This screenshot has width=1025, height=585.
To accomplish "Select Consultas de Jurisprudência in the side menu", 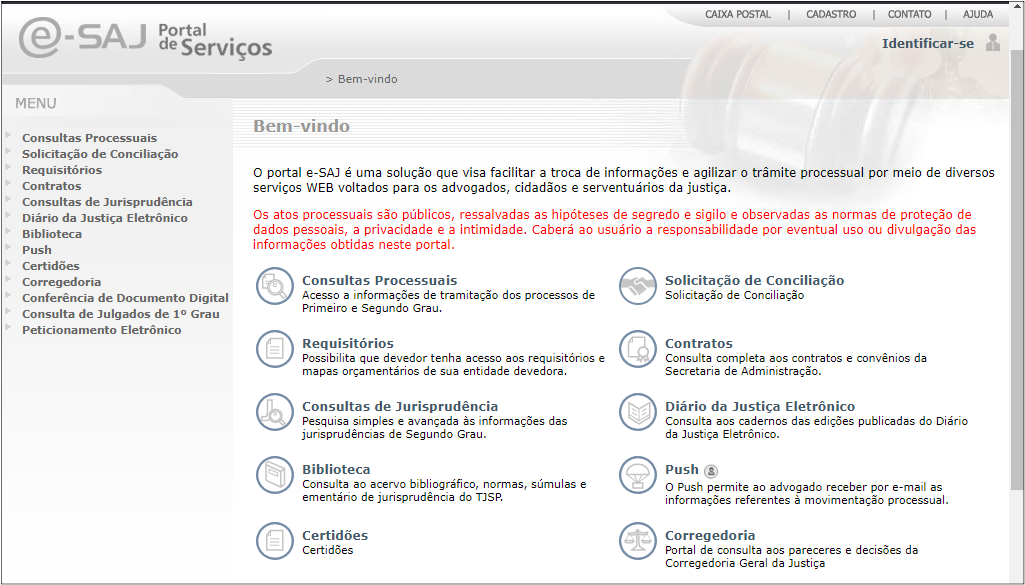I will 107,202.
